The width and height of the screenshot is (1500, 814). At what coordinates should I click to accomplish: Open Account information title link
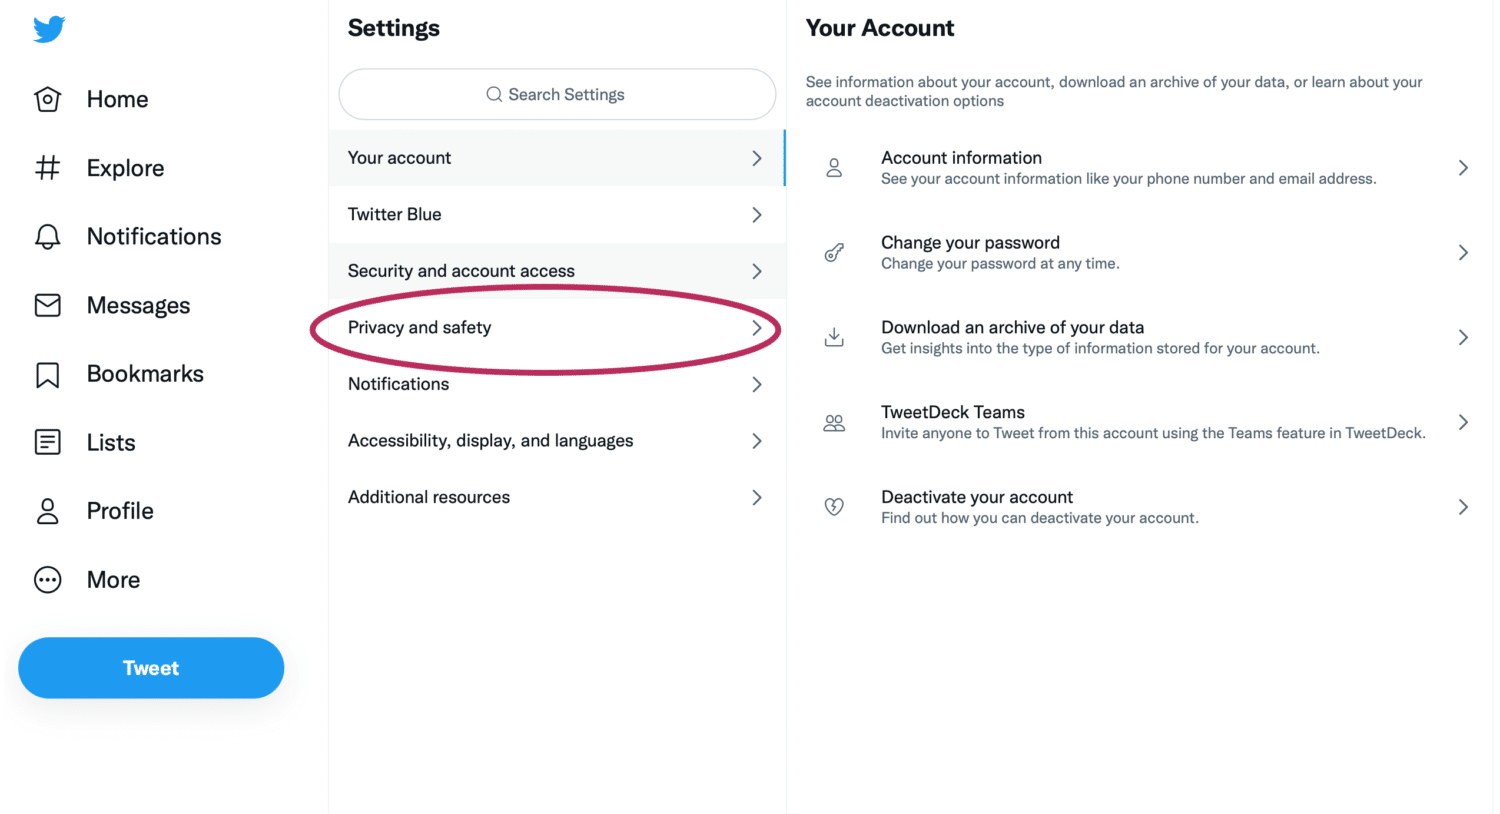961,158
